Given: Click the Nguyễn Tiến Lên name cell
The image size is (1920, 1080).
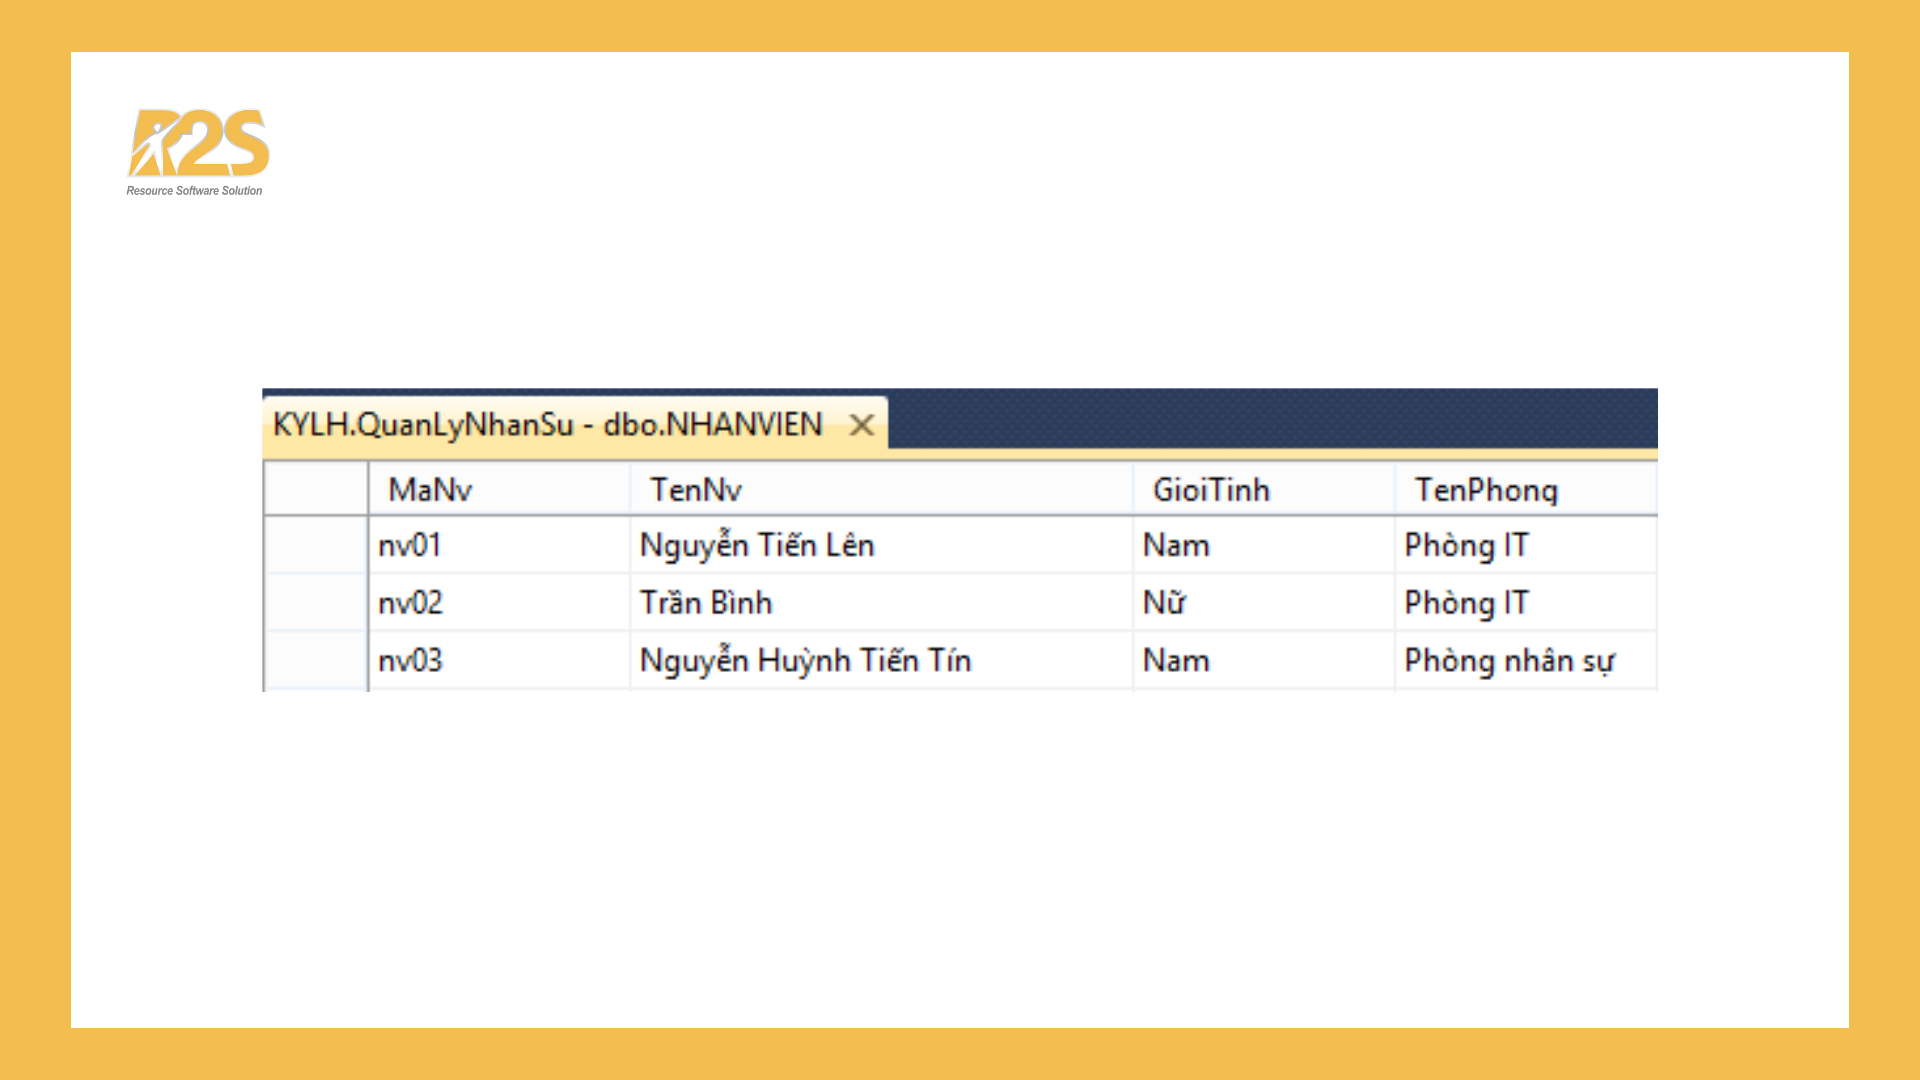Looking at the screenshot, I should pyautogui.click(x=757, y=545).
